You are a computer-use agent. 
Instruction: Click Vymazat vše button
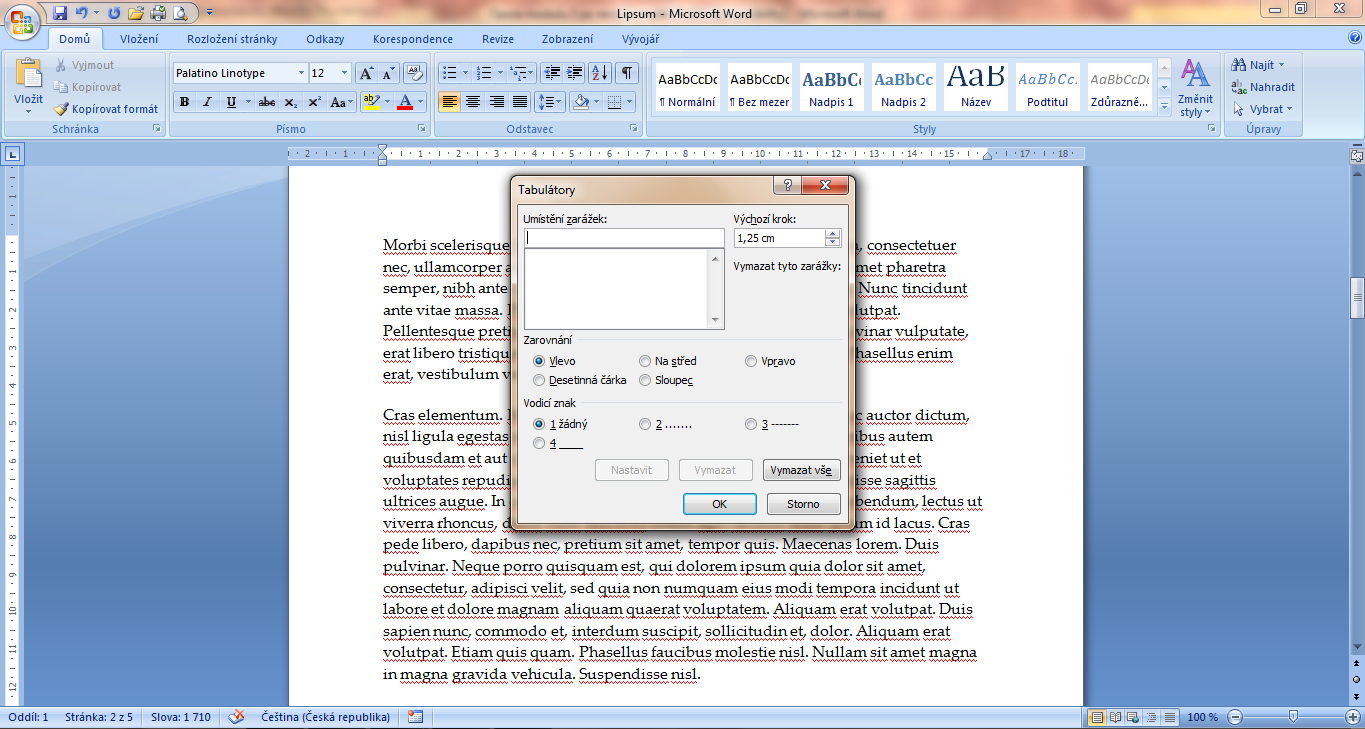point(802,470)
